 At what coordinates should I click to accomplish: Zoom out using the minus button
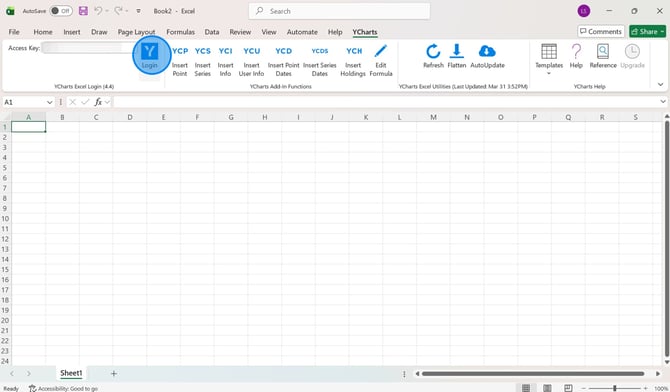pyautogui.click(x=583, y=388)
